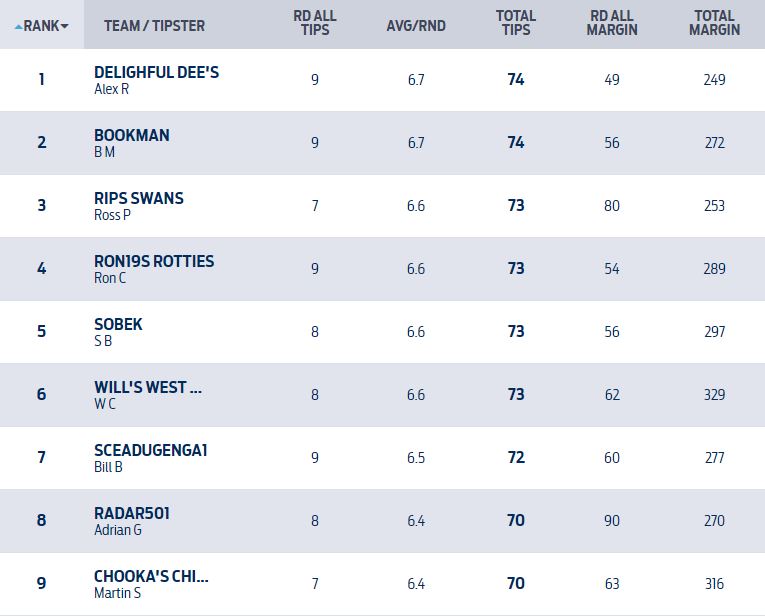Select the RIPS SWANS team

pos(139,198)
